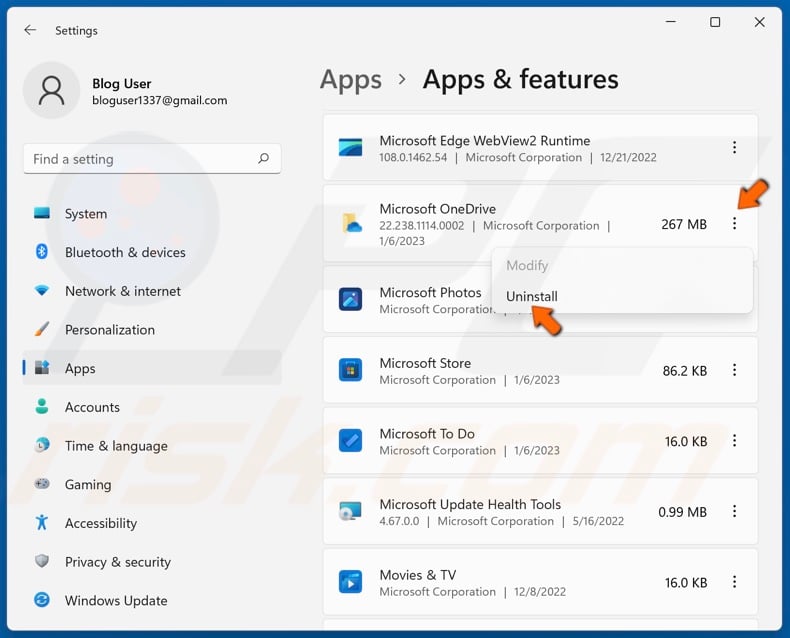
Task: Open System settings in the sidebar
Action: tap(152, 214)
